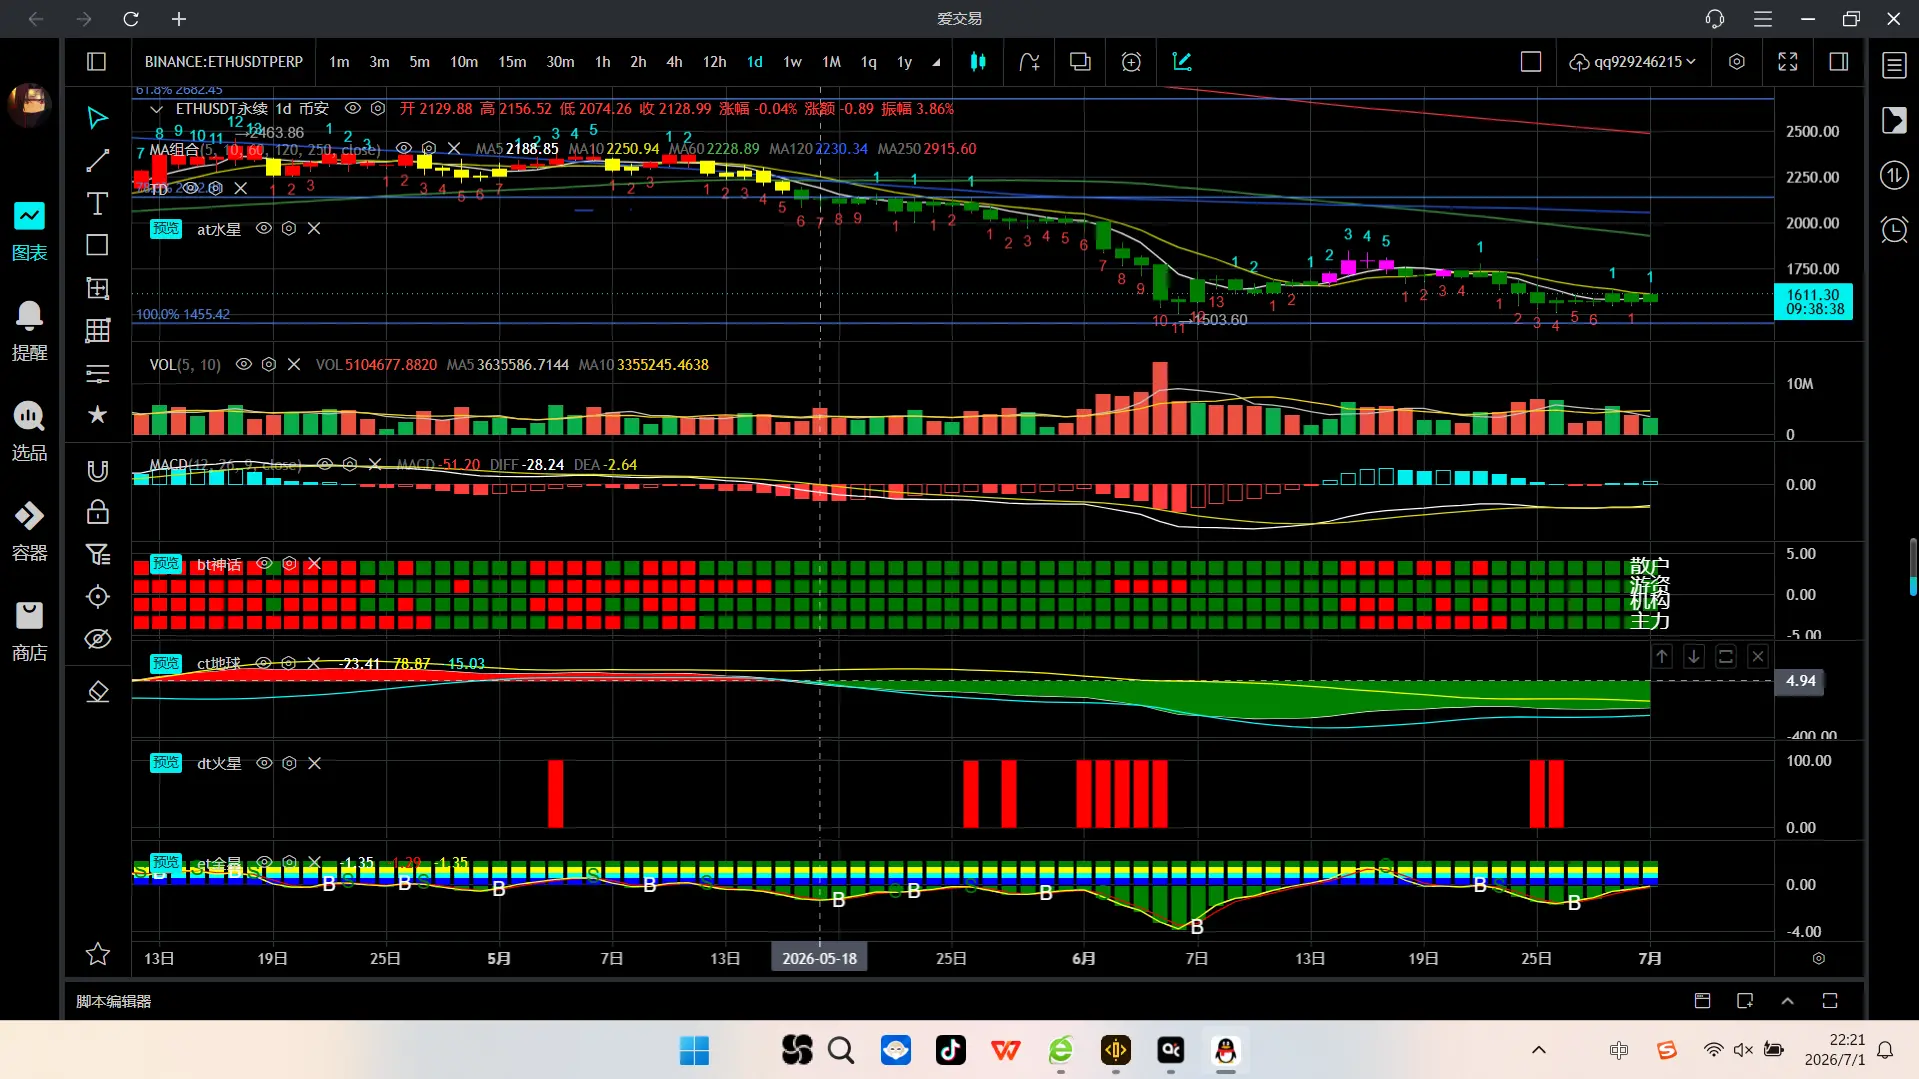Toggle visibility of dt火星 indicator
The image size is (1919, 1079).
coord(264,763)
